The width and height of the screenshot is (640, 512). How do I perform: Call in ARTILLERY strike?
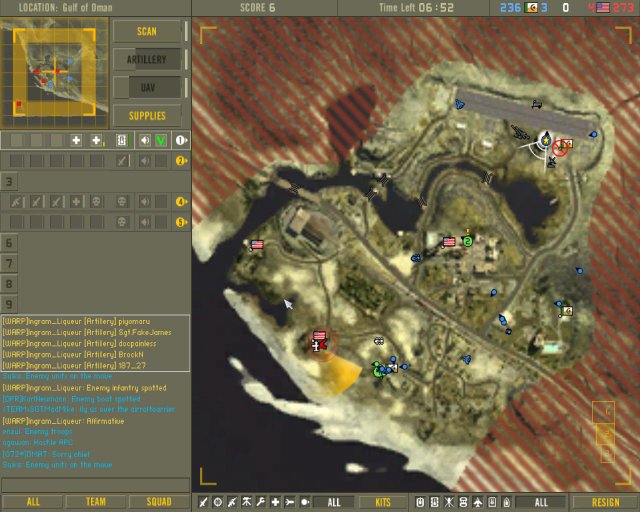click(147, 60)
